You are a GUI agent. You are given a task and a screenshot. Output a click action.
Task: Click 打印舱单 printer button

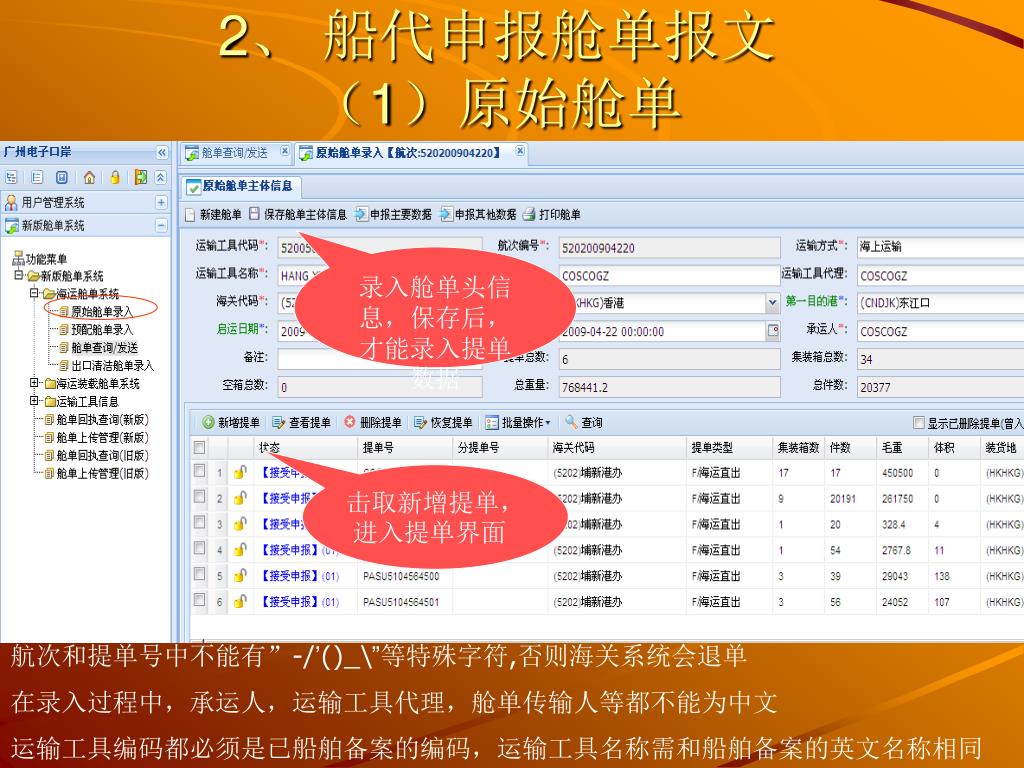(x=552, y=214)
